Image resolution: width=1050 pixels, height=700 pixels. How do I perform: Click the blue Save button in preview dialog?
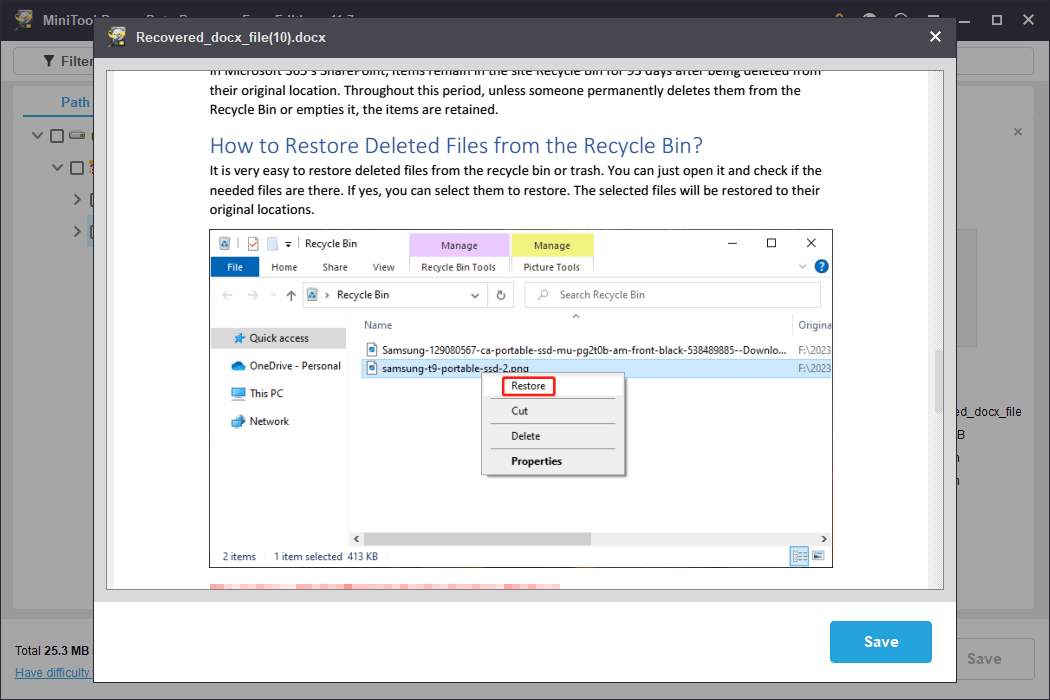[880, 642]
